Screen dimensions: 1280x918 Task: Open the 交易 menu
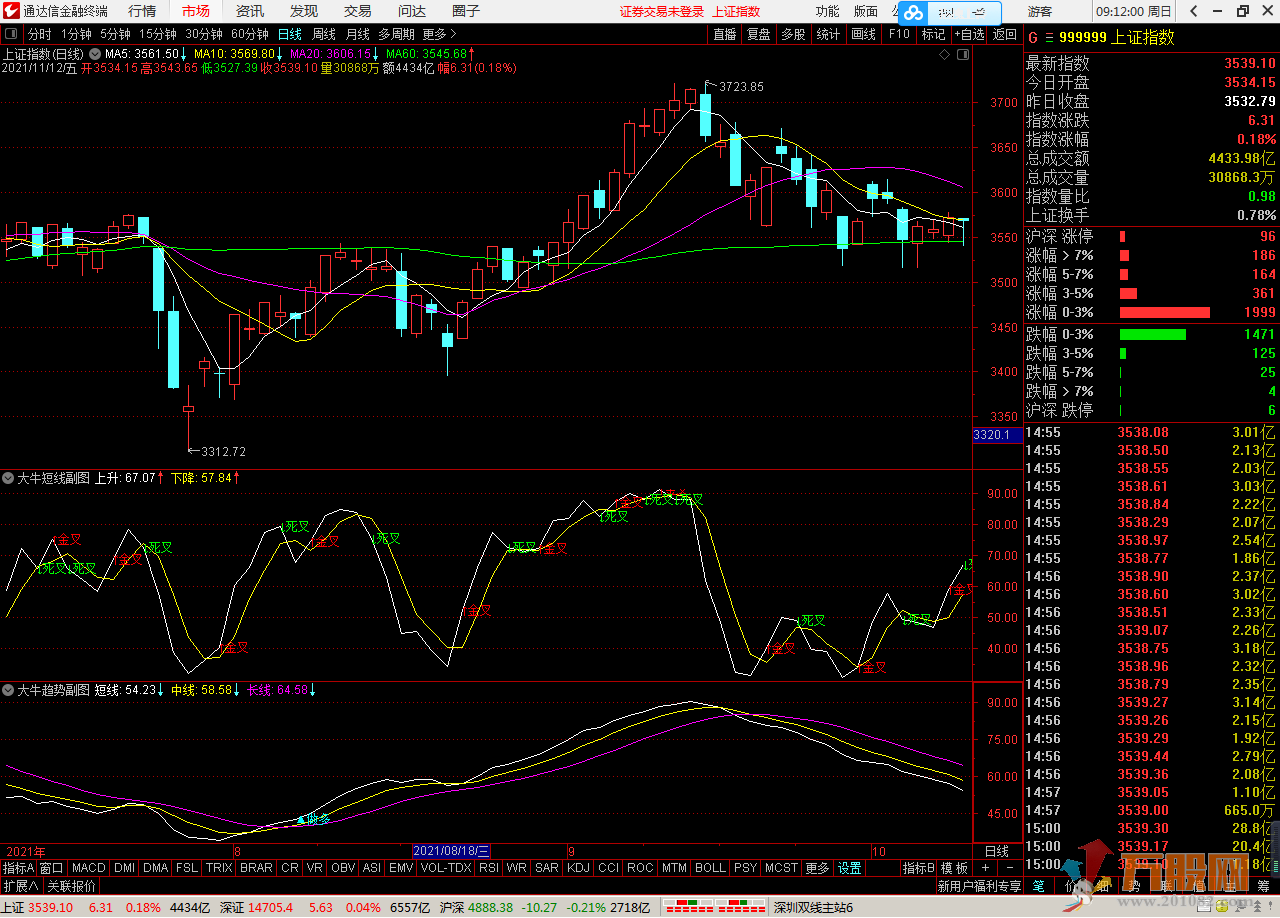coord(358,11)
